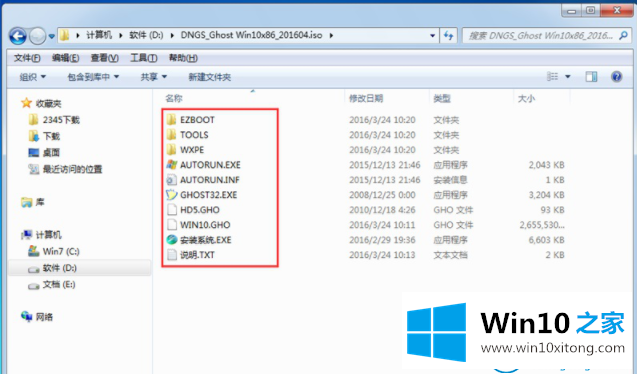Select the 说明.TXT file icon
The height and width of the screenshot is (374, 637).
click(x=171, y=255)
